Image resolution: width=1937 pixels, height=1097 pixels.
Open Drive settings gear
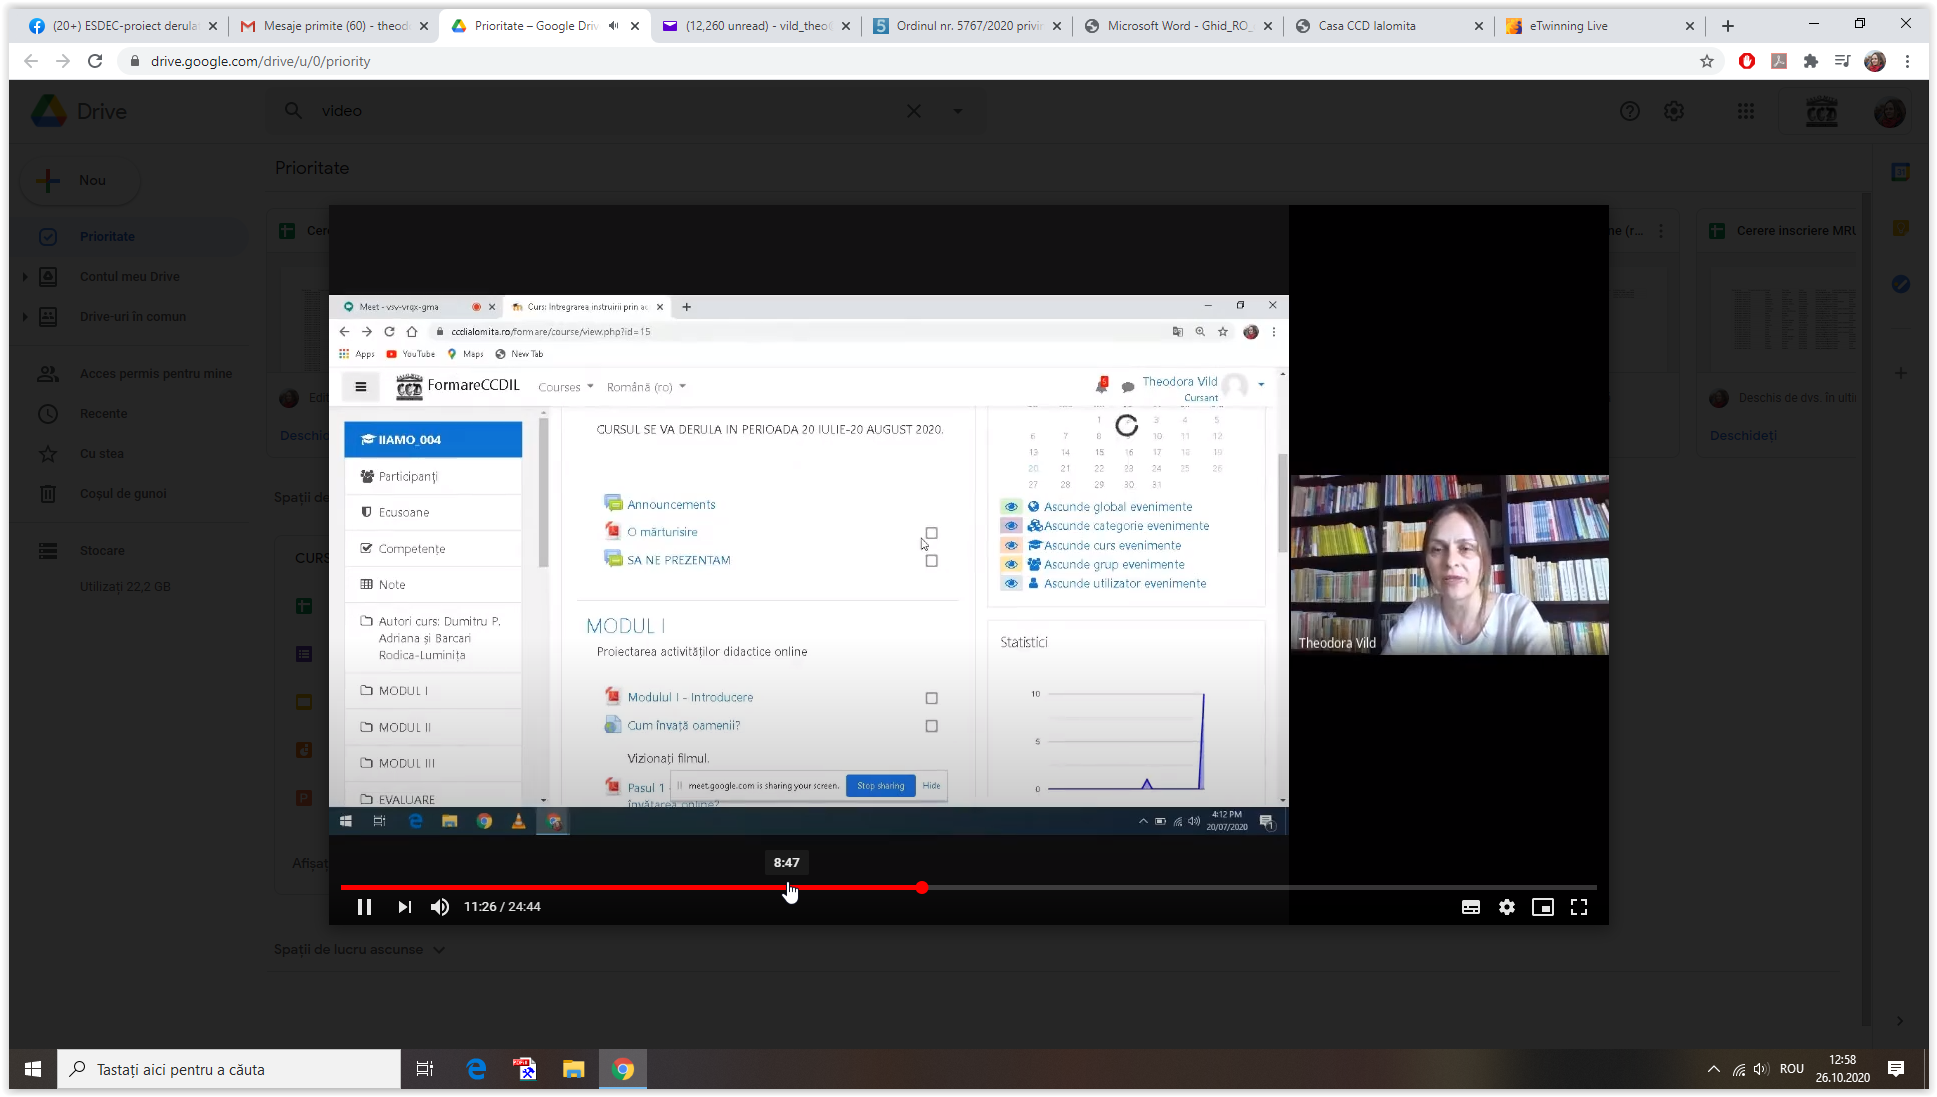click(x=1674, y=111)
